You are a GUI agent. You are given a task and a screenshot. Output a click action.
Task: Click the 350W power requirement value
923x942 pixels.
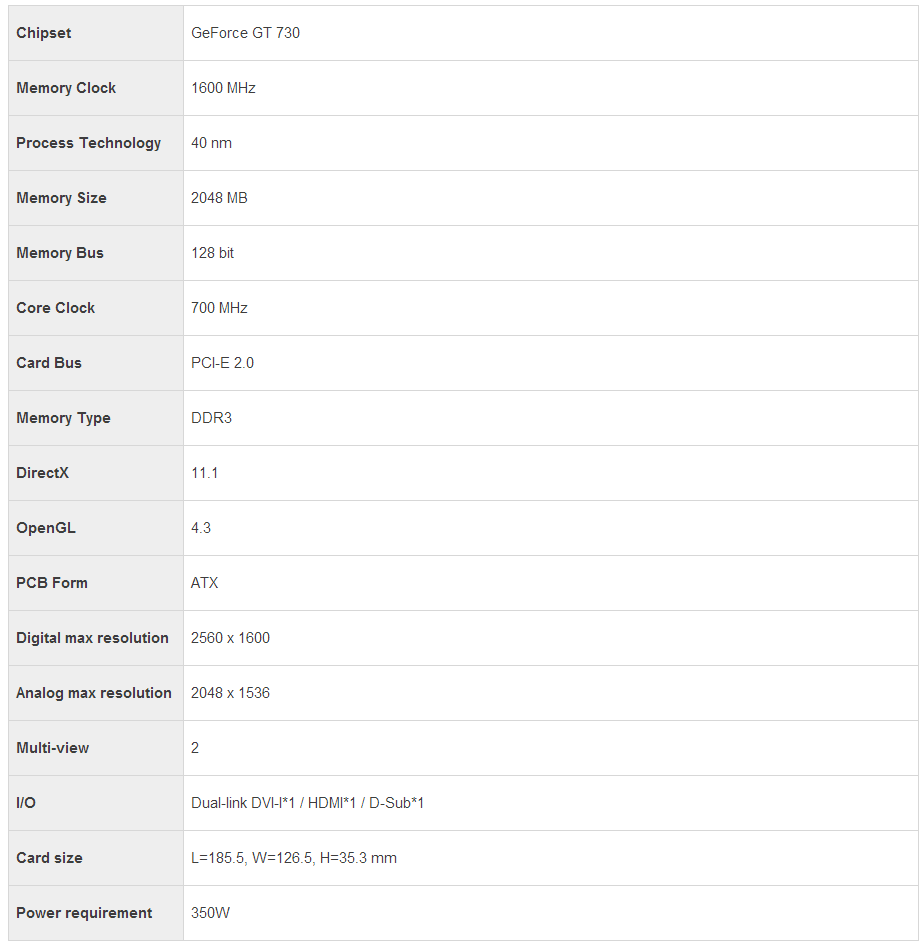click(210, 913)
